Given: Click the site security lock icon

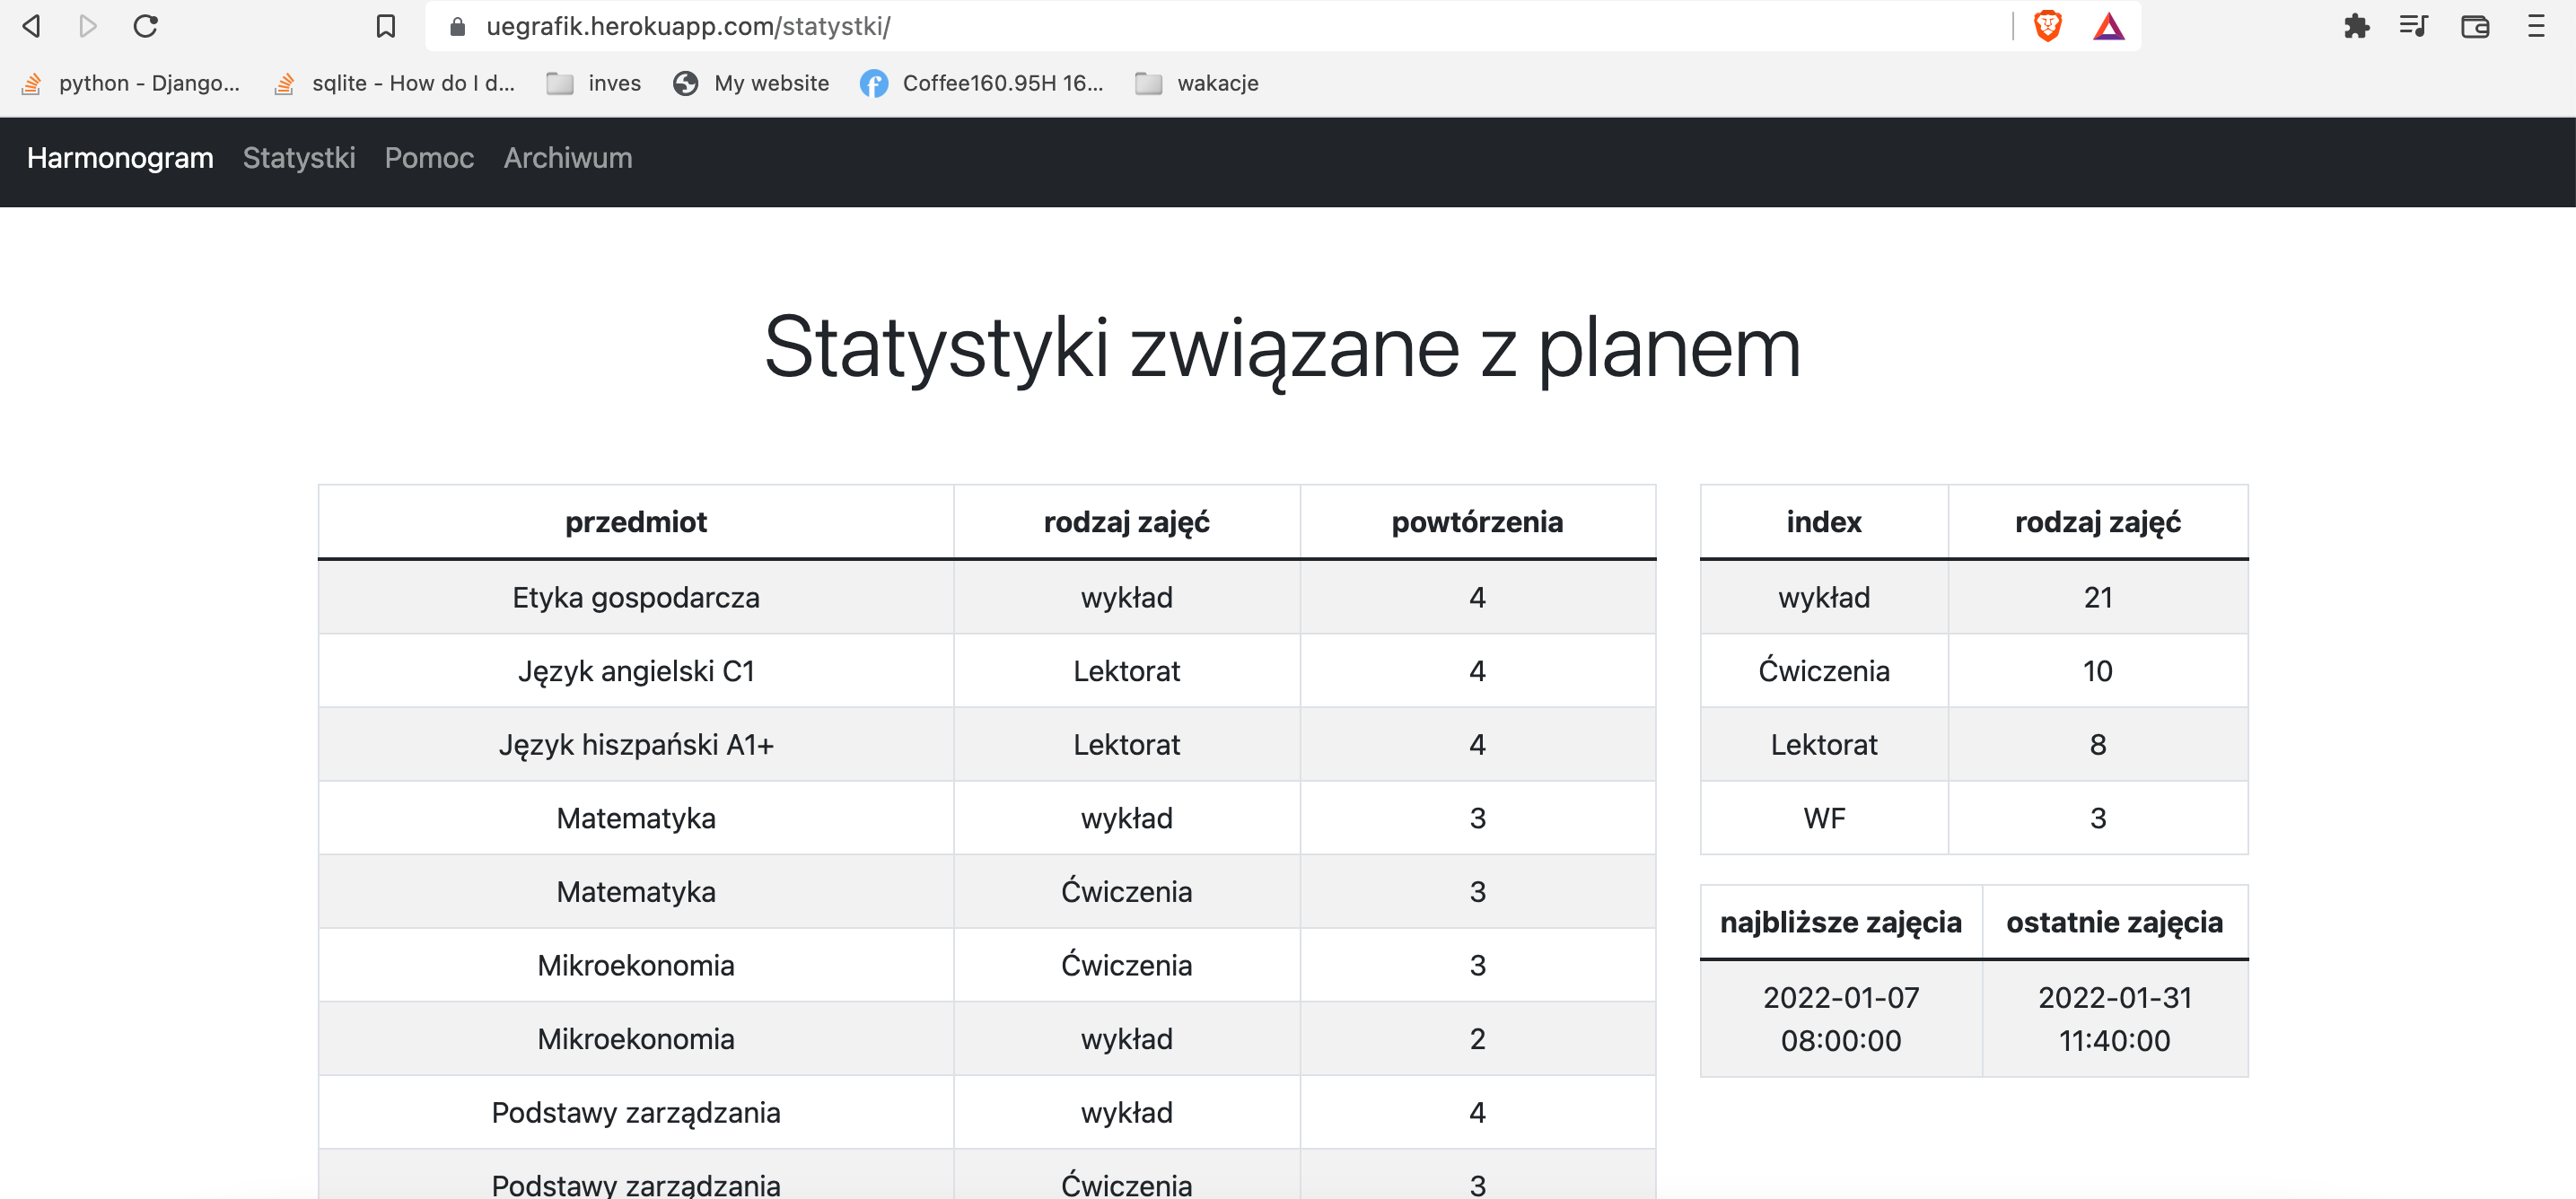Looking at the screenshot, I should 457,27.
